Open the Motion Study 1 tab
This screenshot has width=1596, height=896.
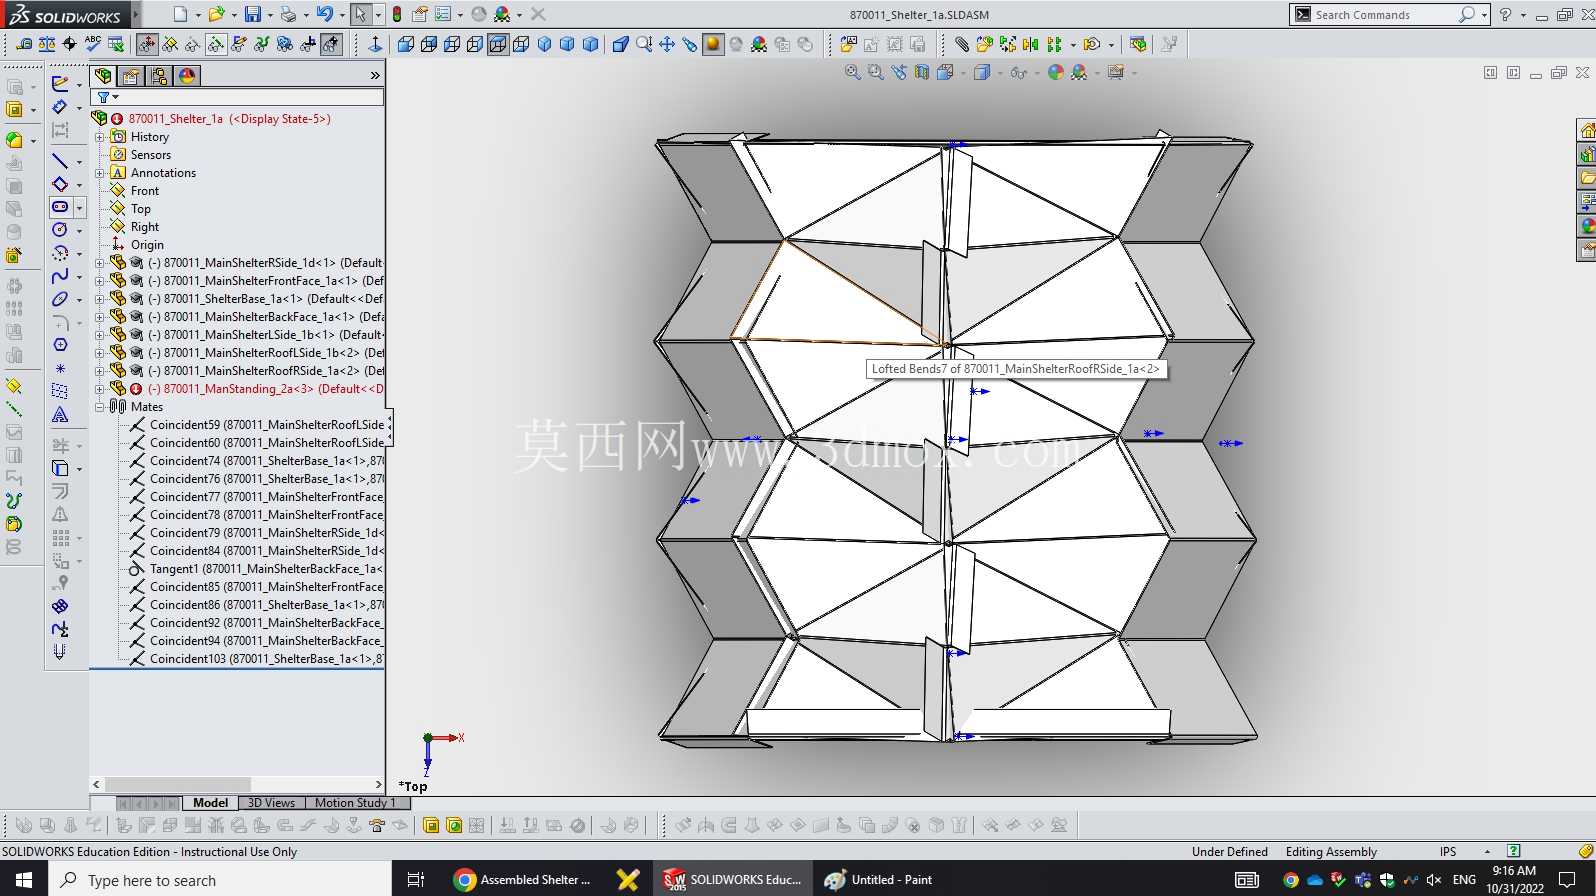click(355, 802)
